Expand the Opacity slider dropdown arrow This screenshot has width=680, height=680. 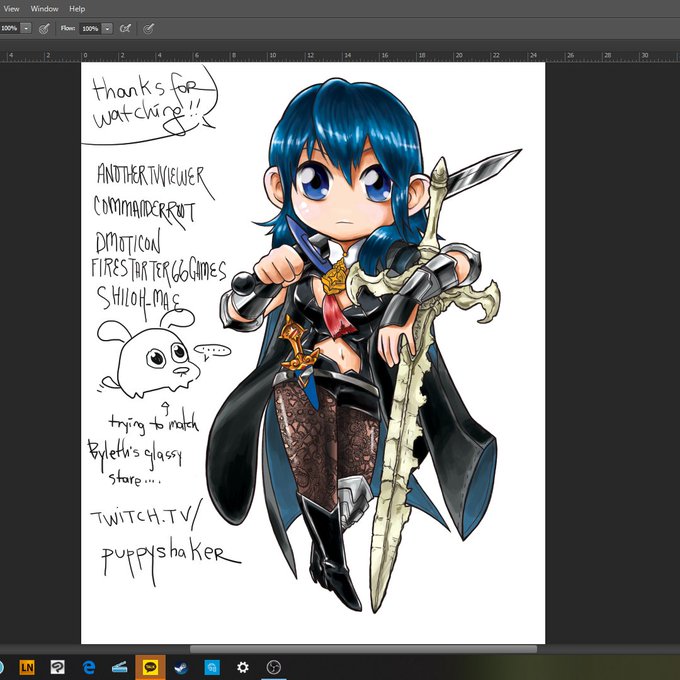(26, 29)
